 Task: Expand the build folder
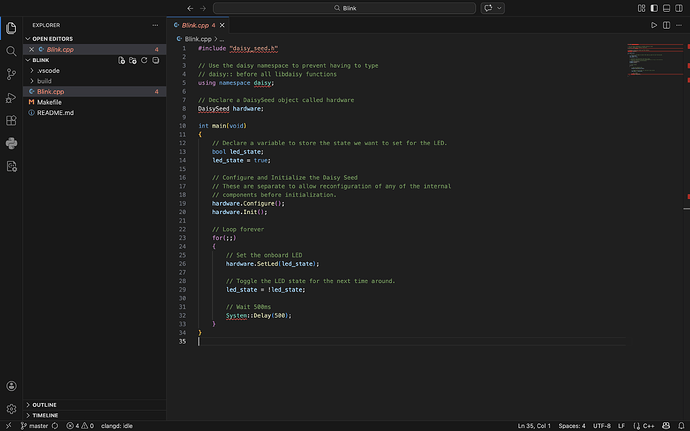coord(45,81)
